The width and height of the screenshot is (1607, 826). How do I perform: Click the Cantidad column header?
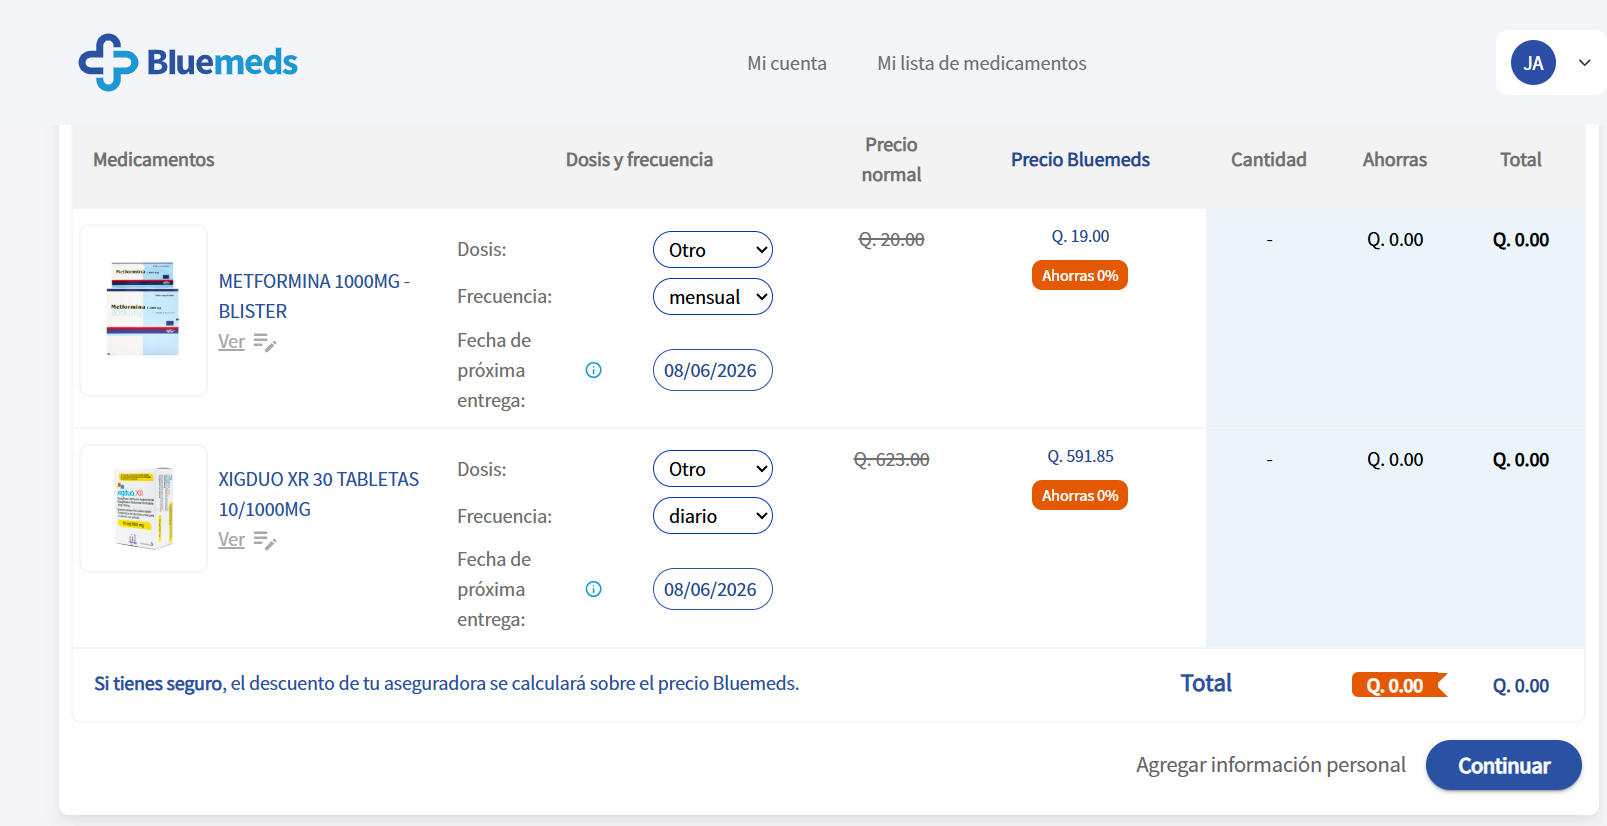click(x=1268, y=160)
